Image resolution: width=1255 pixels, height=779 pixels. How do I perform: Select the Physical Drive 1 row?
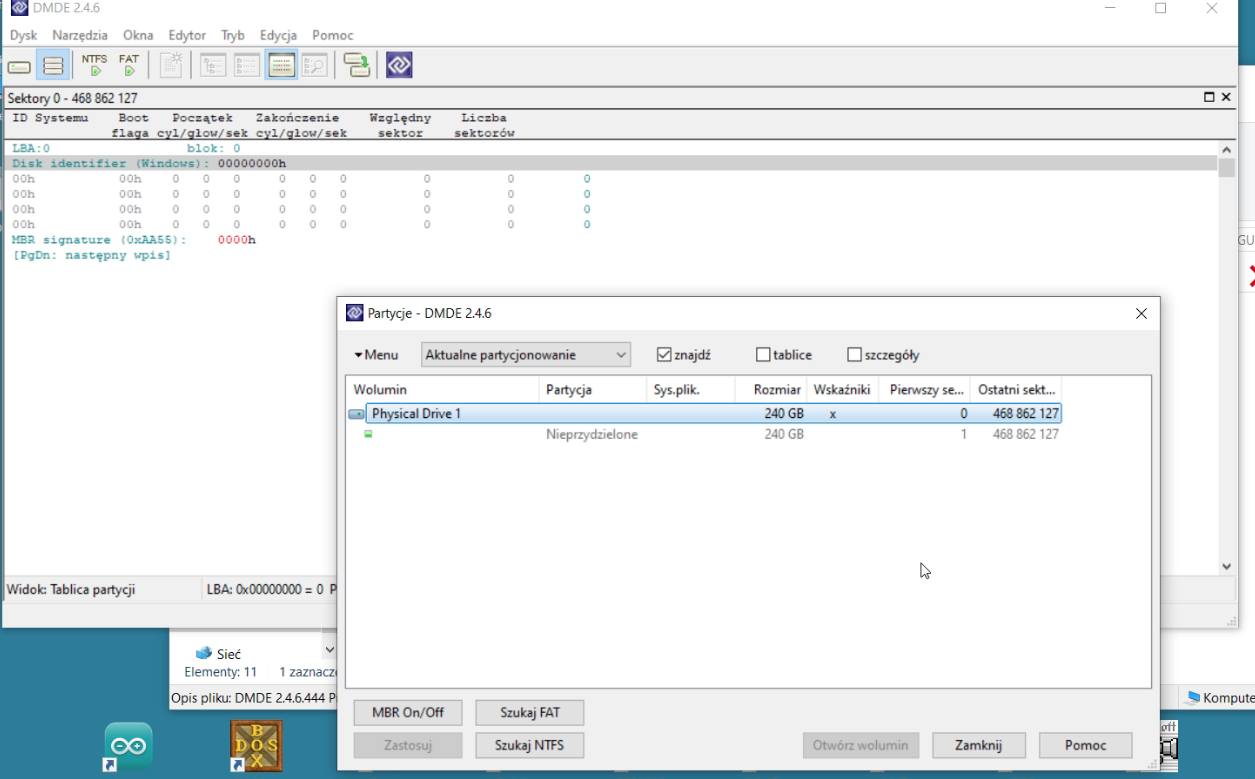(x=704, y=413)
